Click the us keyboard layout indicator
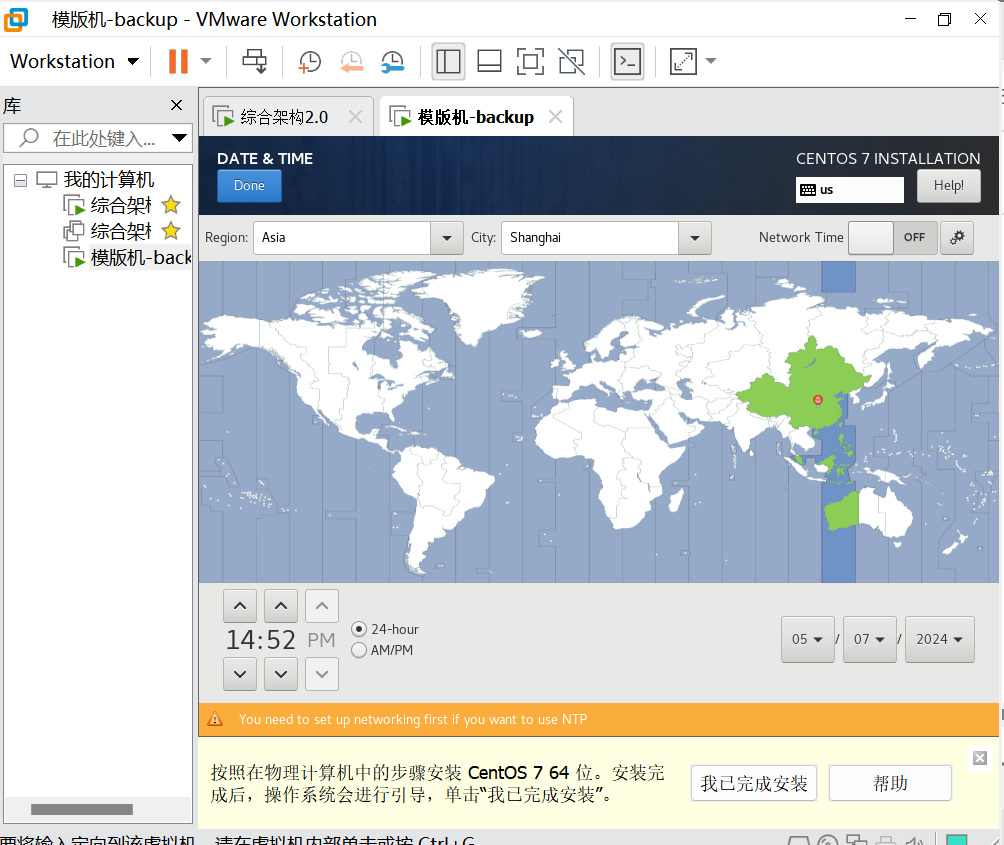The width and height of the screenshot is (1004, 845). [850, 189]
